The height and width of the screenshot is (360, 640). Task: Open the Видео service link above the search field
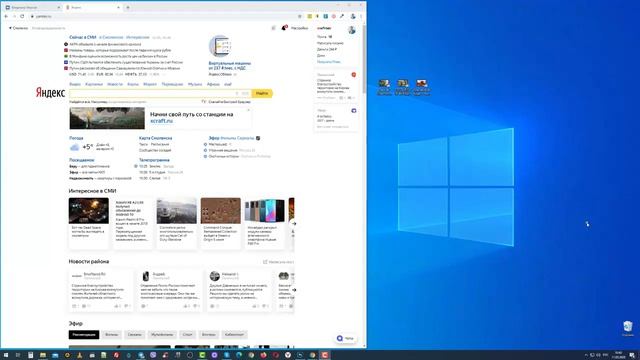(x=75, y=84)
